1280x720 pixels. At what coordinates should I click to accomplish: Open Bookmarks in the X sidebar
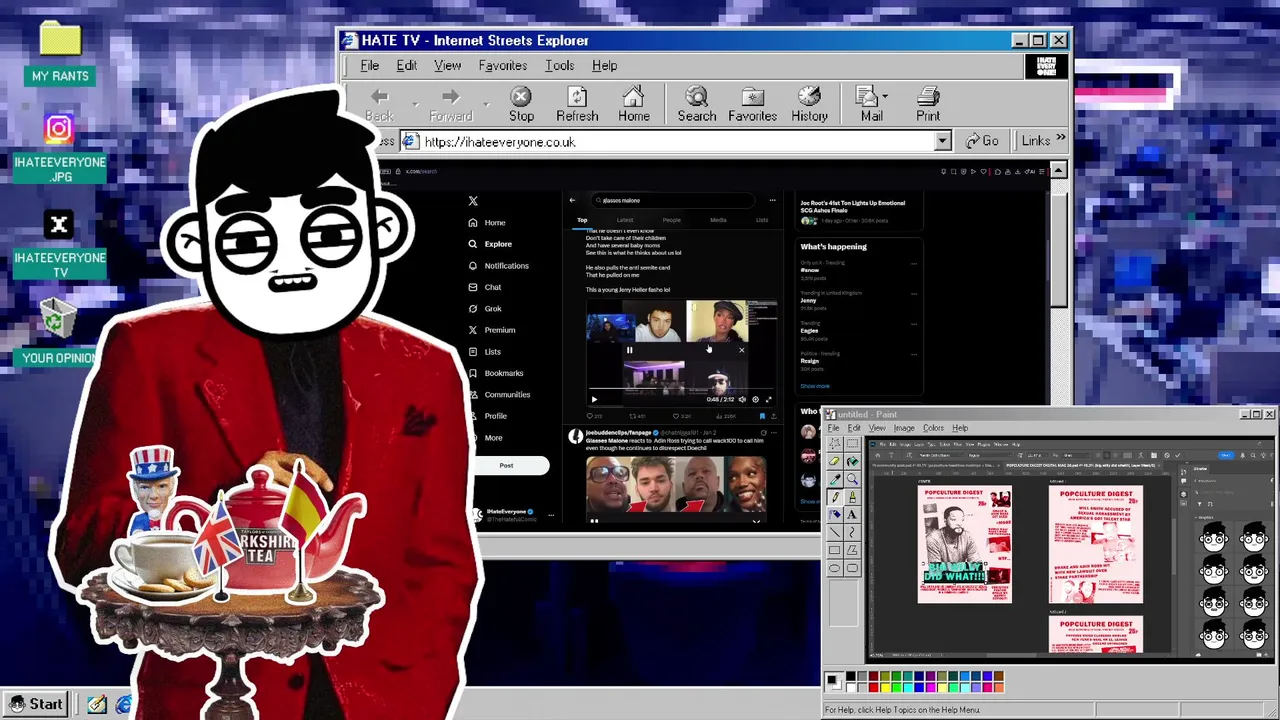496,373
